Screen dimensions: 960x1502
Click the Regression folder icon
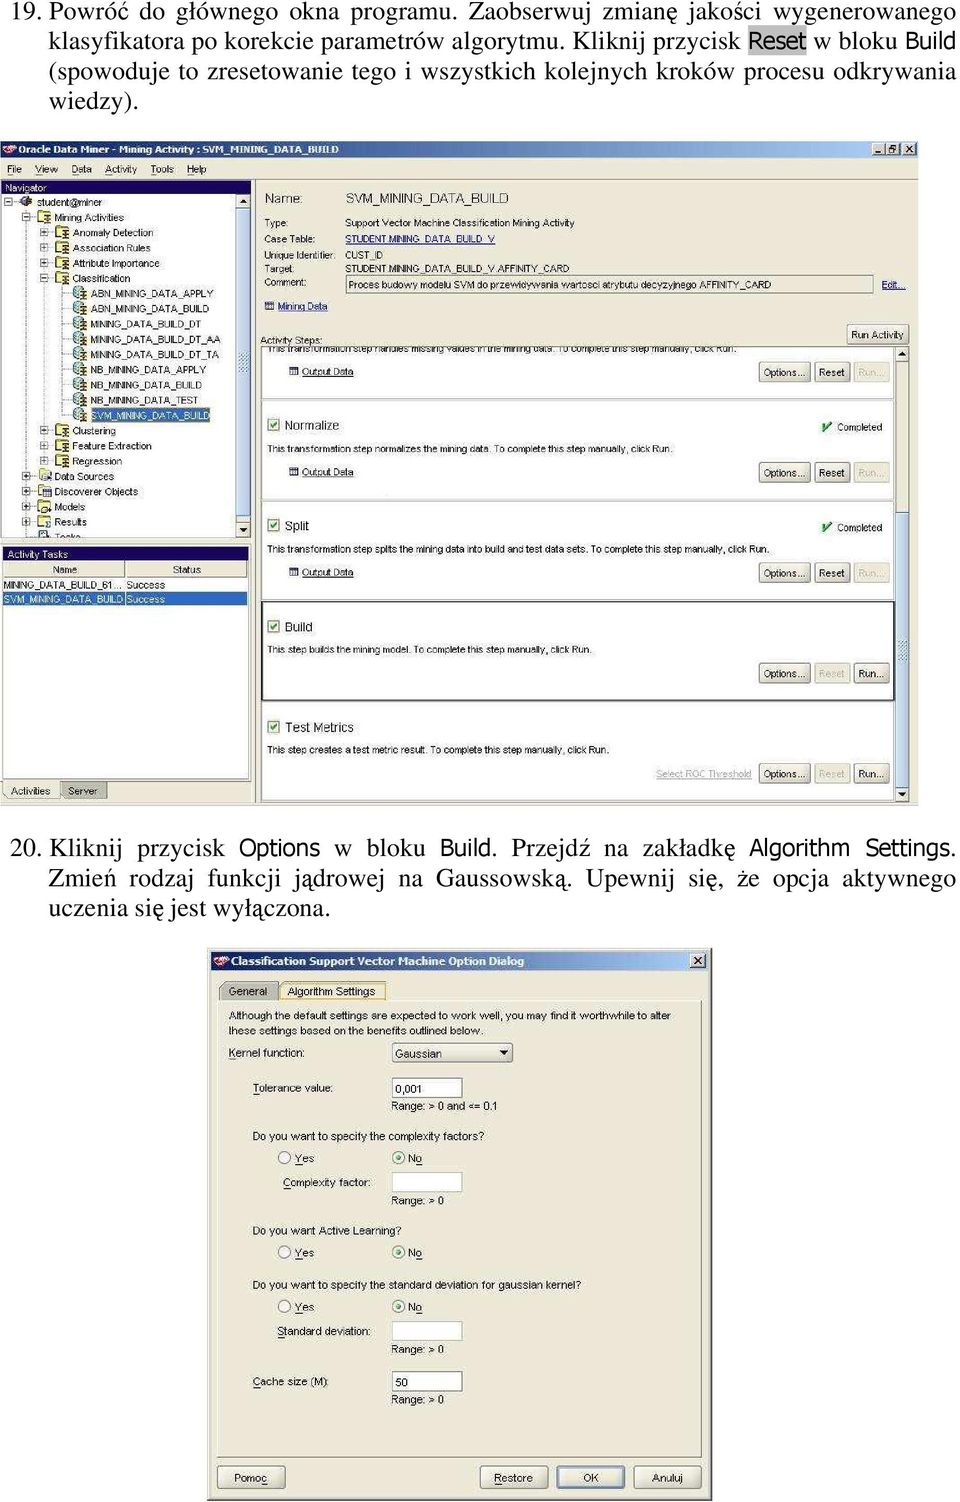[x=62, y=461]
